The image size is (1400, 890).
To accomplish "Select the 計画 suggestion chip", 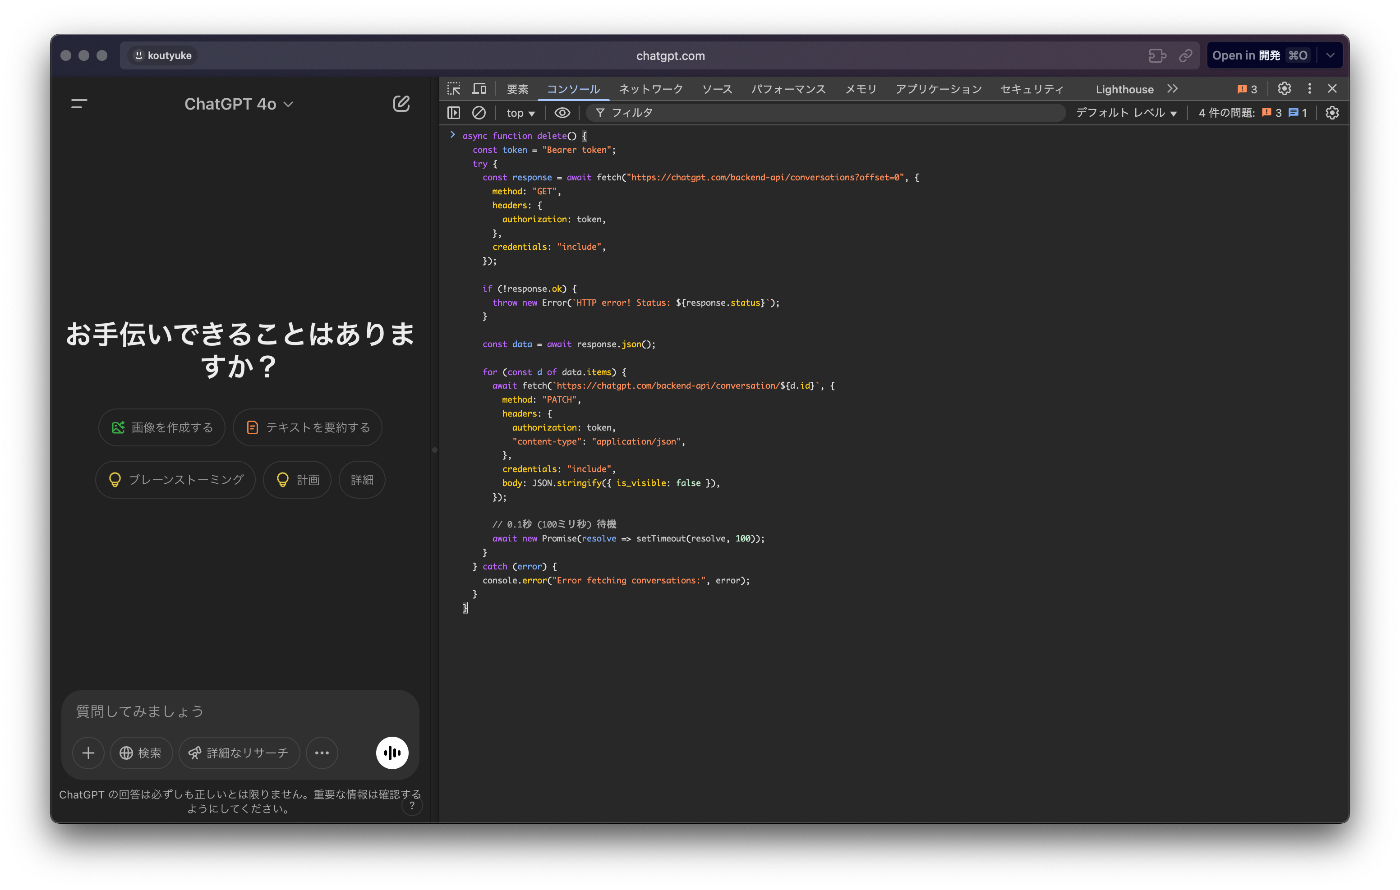I will coord(298,480).
